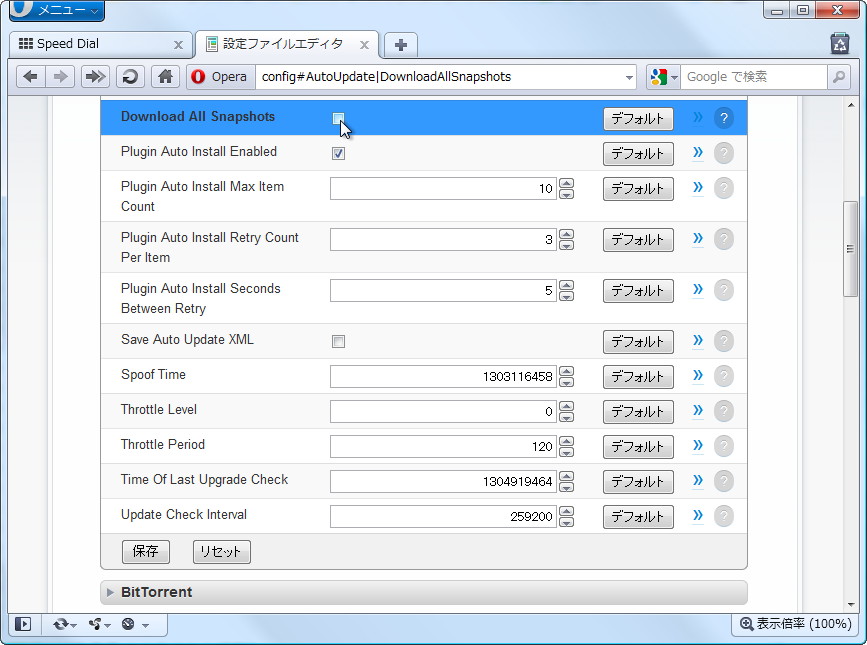867x645 pixels.
Task: Close the 設定ファイルエディタ tab
Action: pyautogui.click(x=364, y=45)
